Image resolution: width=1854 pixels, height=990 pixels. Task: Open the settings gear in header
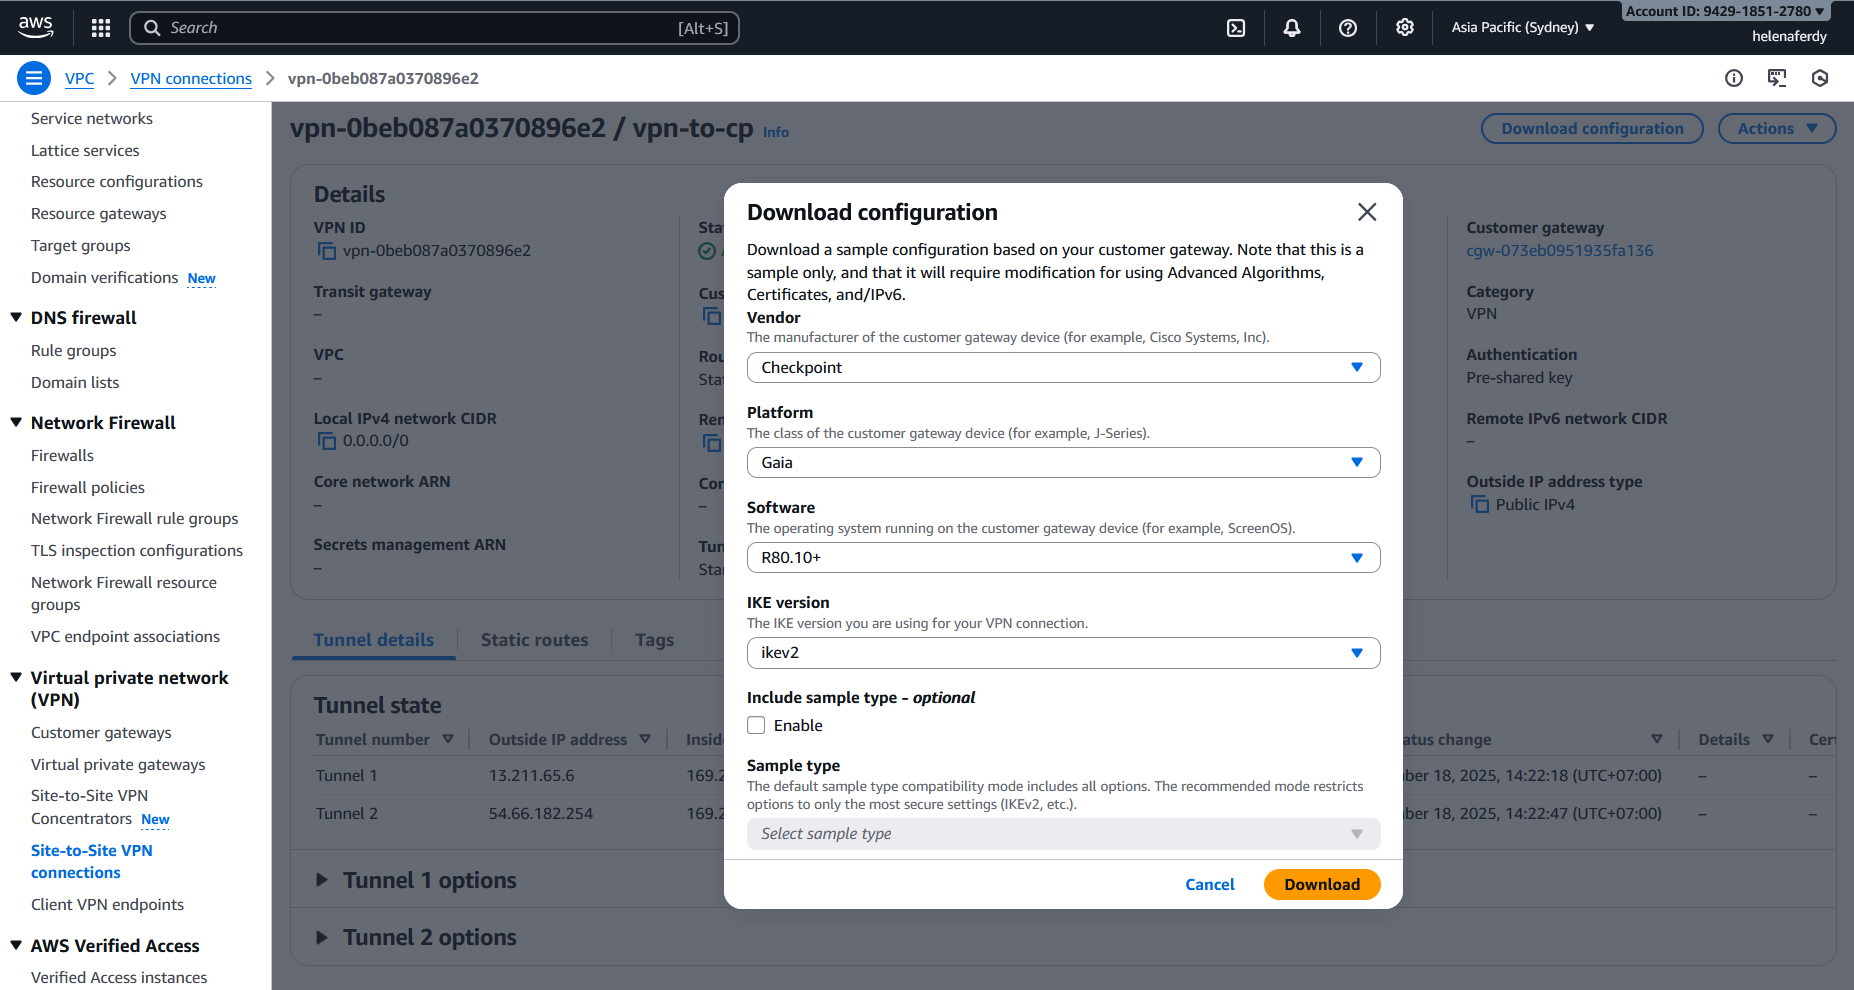[x=1405, y=28]
